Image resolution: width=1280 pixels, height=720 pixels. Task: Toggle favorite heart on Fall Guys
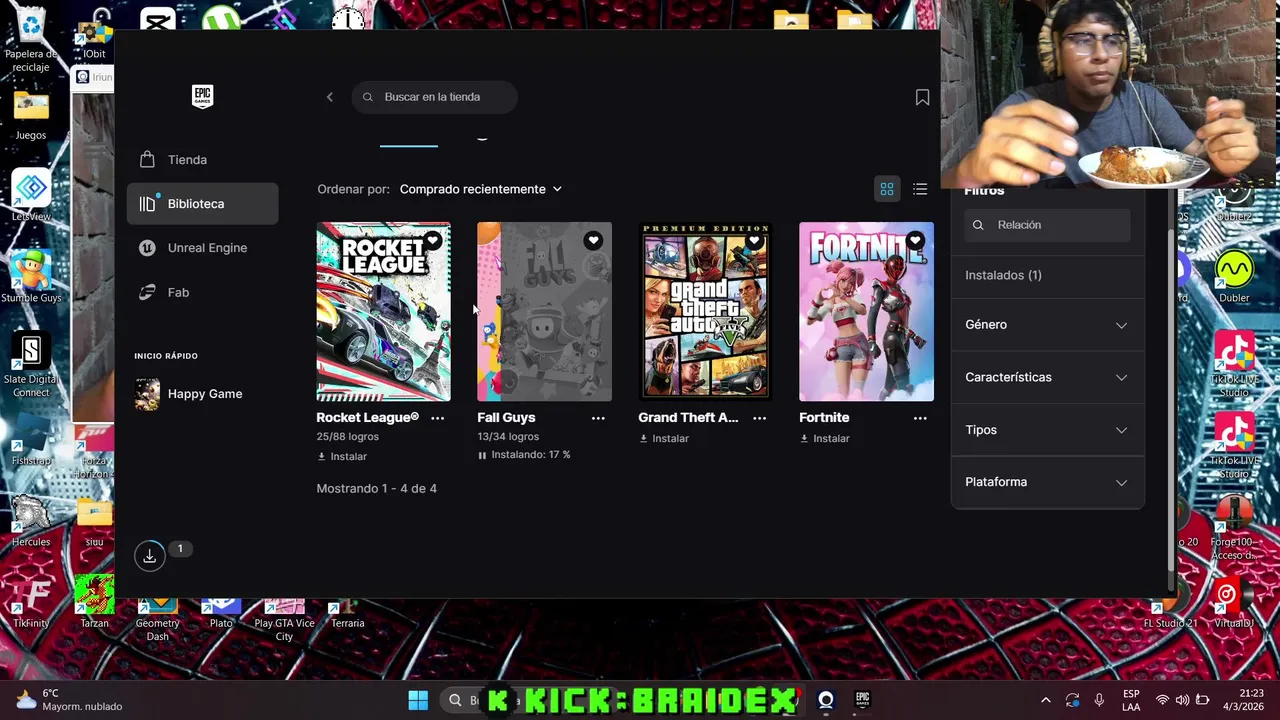tap(593, 241)
